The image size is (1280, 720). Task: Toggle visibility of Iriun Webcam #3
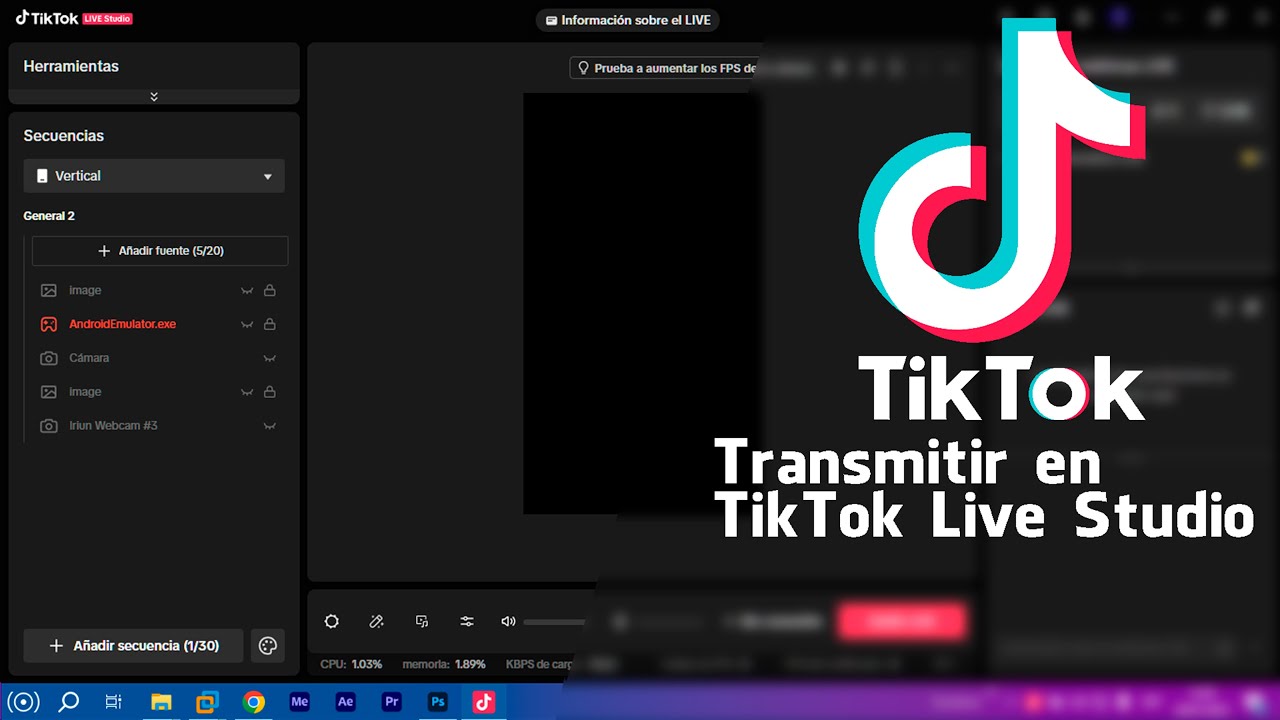pyautogui.click(x=269, y=426)
